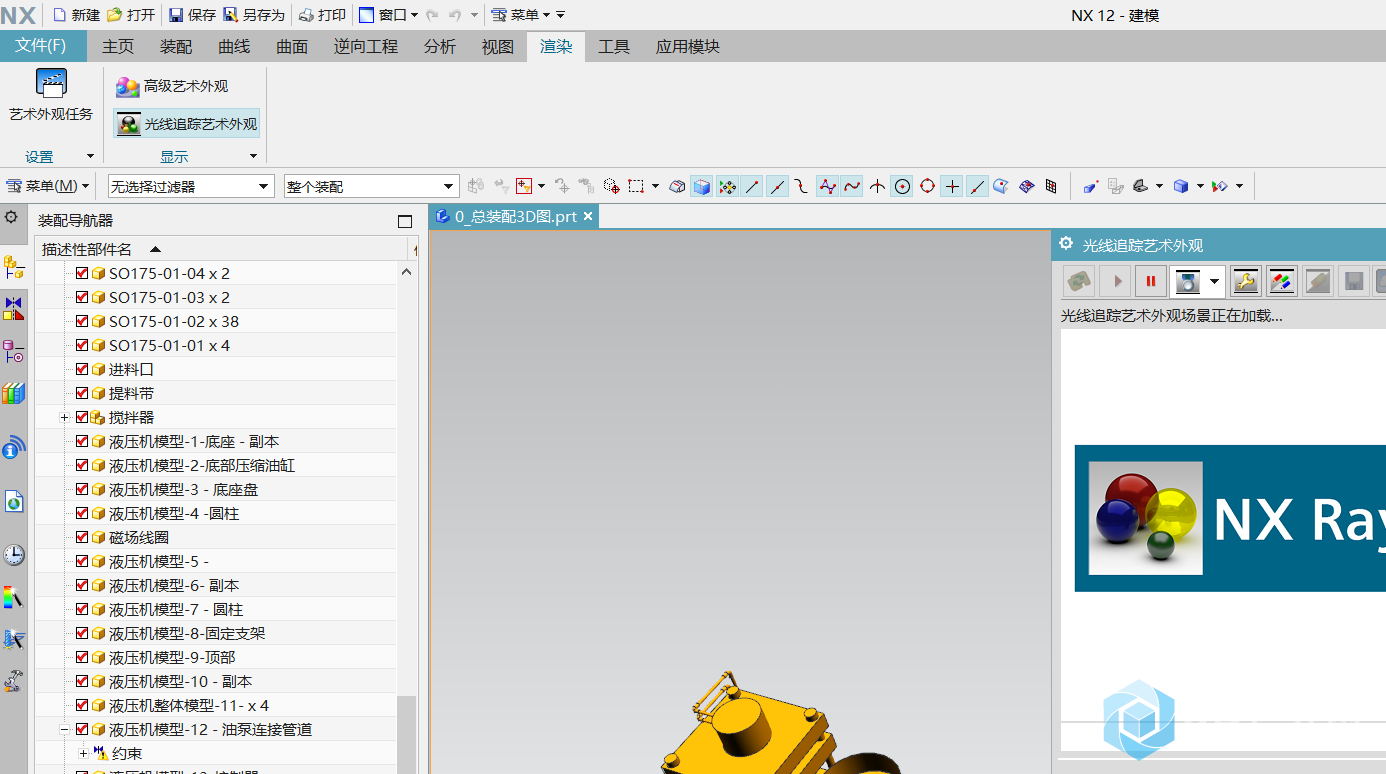
Task: Switch to the 分析 ribbon tab
Action: pos(440,46)
